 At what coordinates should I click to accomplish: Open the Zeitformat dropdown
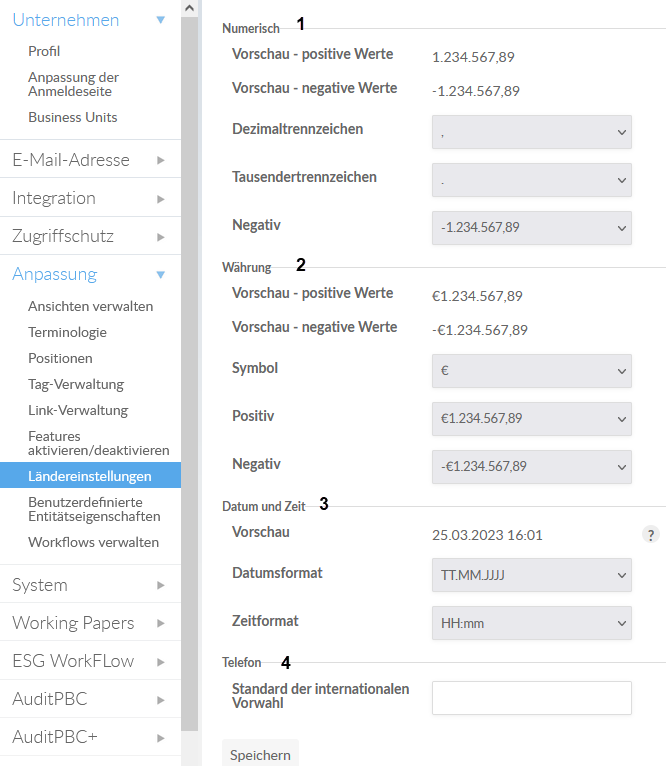coord(532,623)
